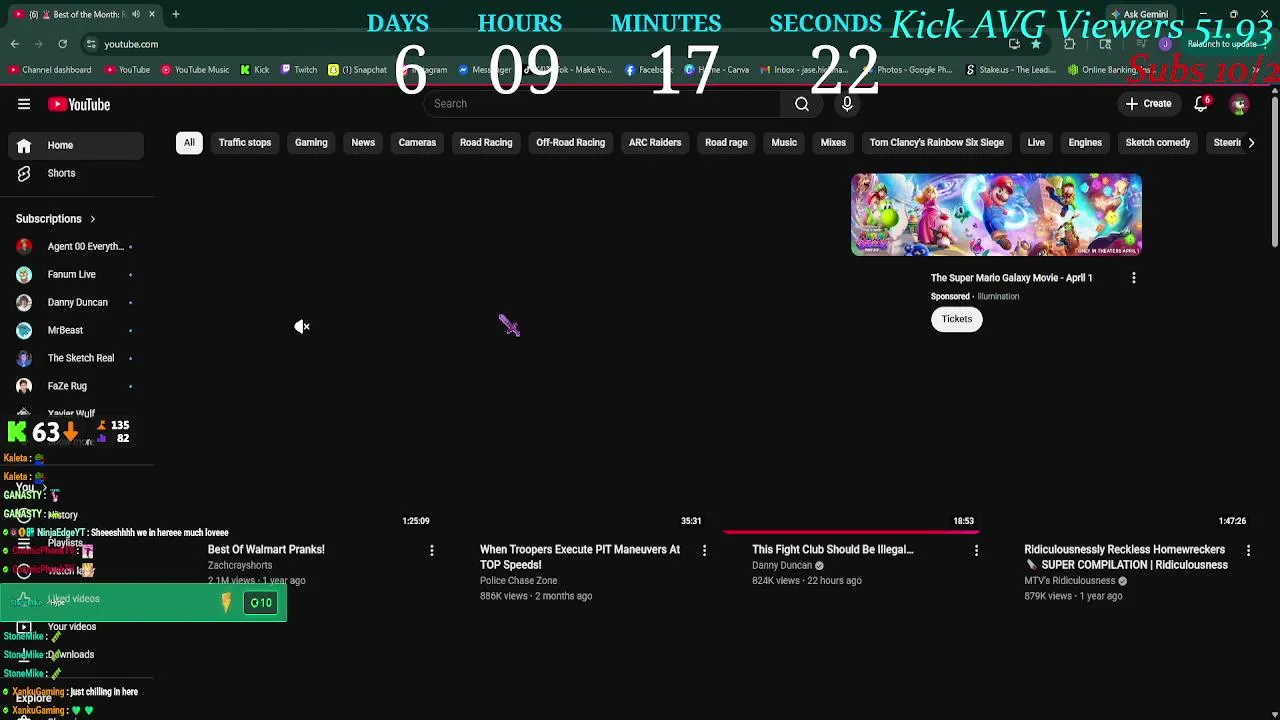Viewport: 1280px width, 720px height.
Task: Open the Kick bookmark
Action: coord(255,70)
